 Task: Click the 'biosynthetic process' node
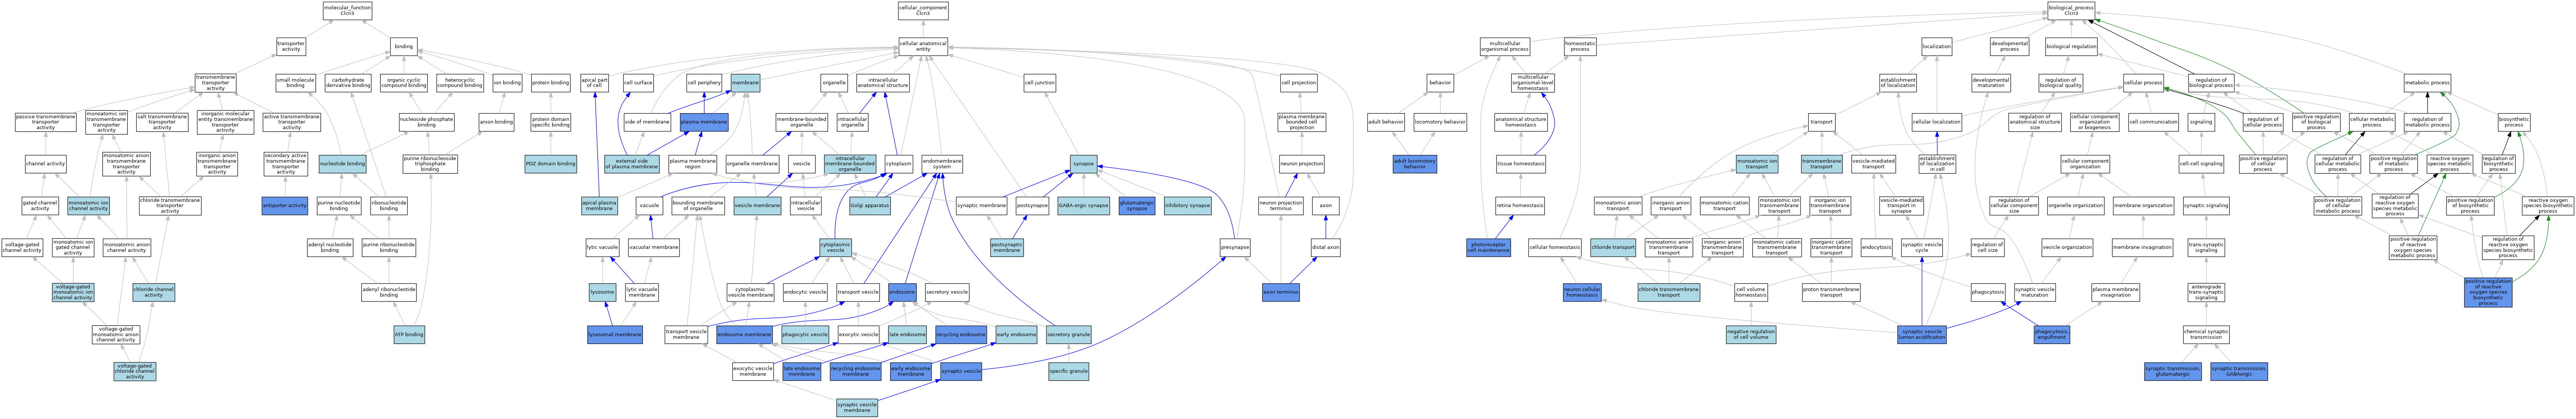(x=2514, y=122)
